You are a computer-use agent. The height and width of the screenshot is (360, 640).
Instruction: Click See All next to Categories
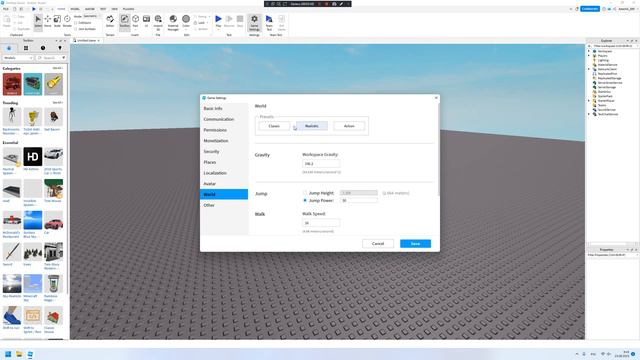58,68
